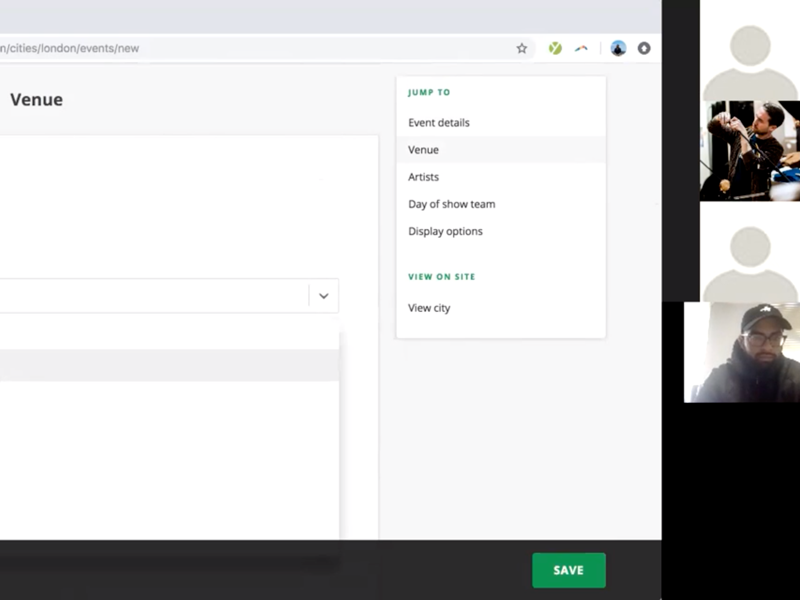800x600 pixels.
Task: Select the video tile of man in cap
Action: point(742,352)
